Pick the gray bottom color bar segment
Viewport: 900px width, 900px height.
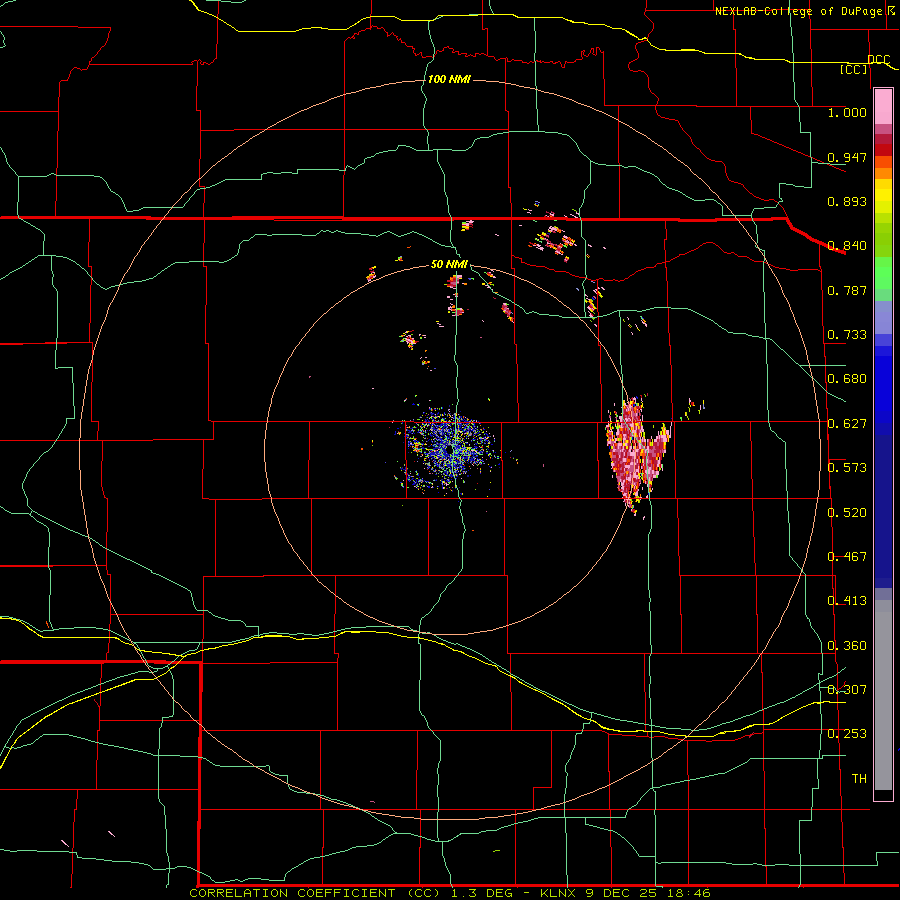[883, 695]
